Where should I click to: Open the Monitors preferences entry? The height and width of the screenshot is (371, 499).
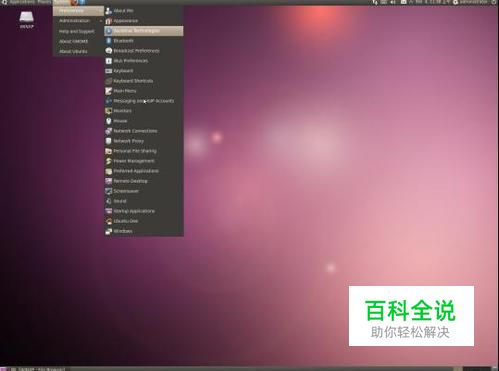pos(144,111)
